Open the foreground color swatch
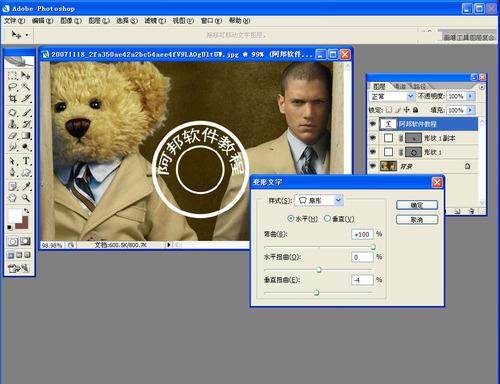Image resolution: width=500 pixels, height=384 pixels. pyautogui.click(x=14, y=216)
